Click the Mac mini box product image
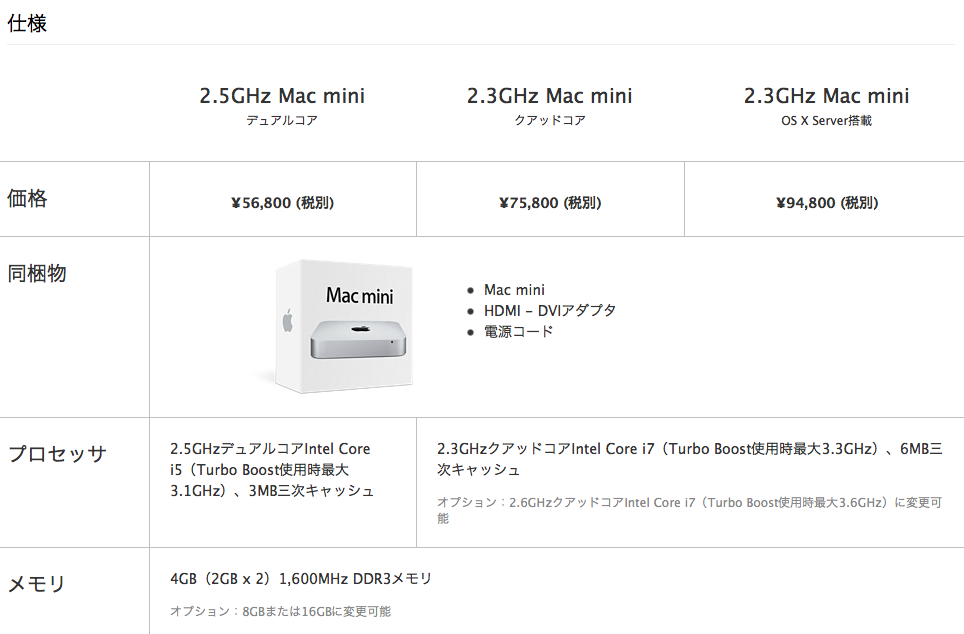Screen dimensions: 964x634 [343, 325]
